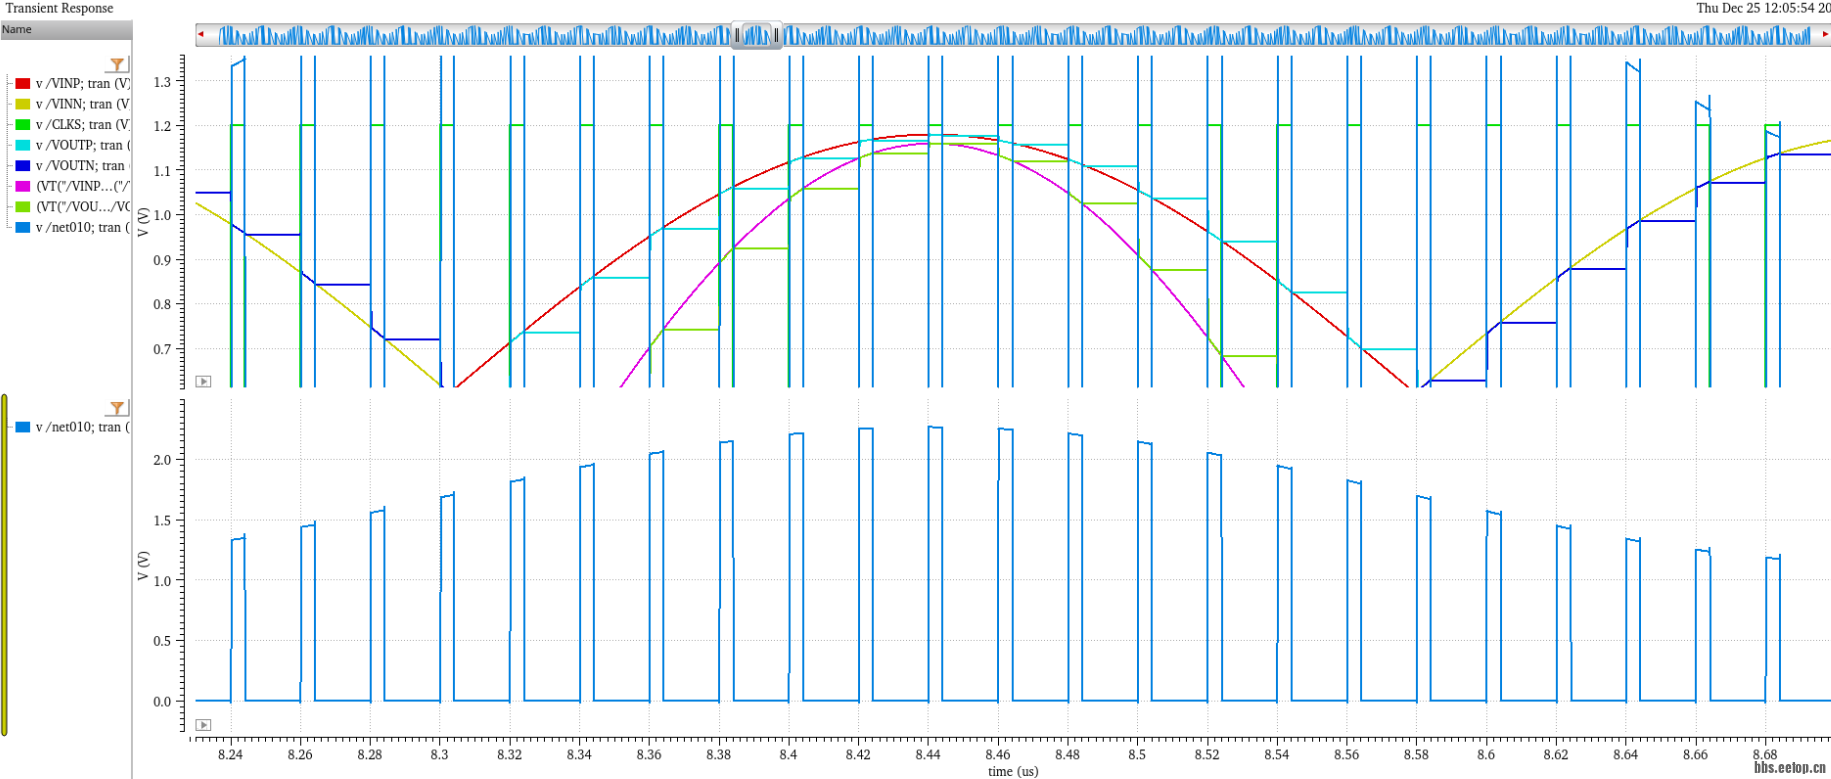Click the small play icon in bottom strip
1831x779 pixels.
[x=203, y=724]
